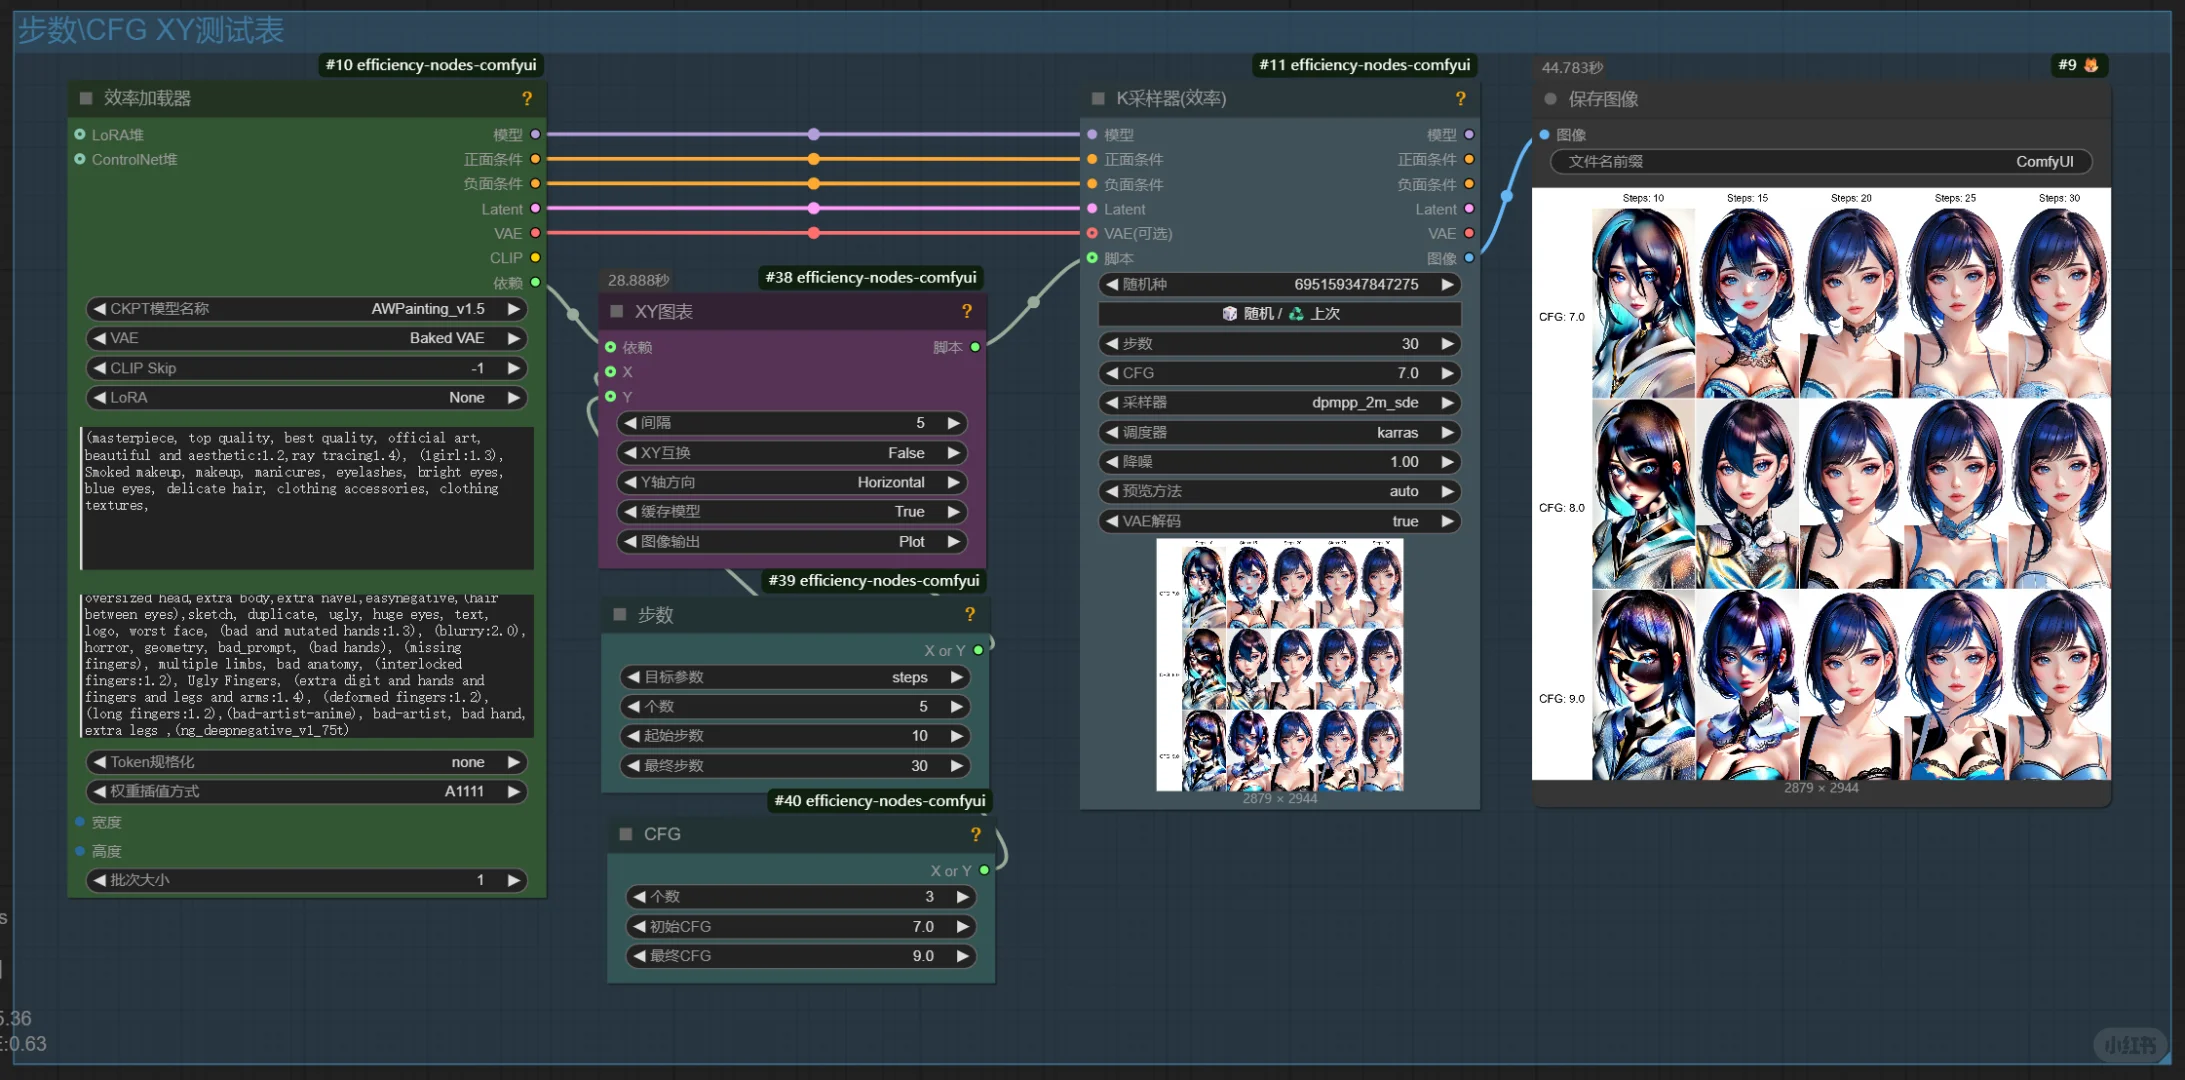This screenshot has height=1080, width=2185.
Task: Toggle collapse dot on 保存图像 node
Action: tap(1550, 99)
